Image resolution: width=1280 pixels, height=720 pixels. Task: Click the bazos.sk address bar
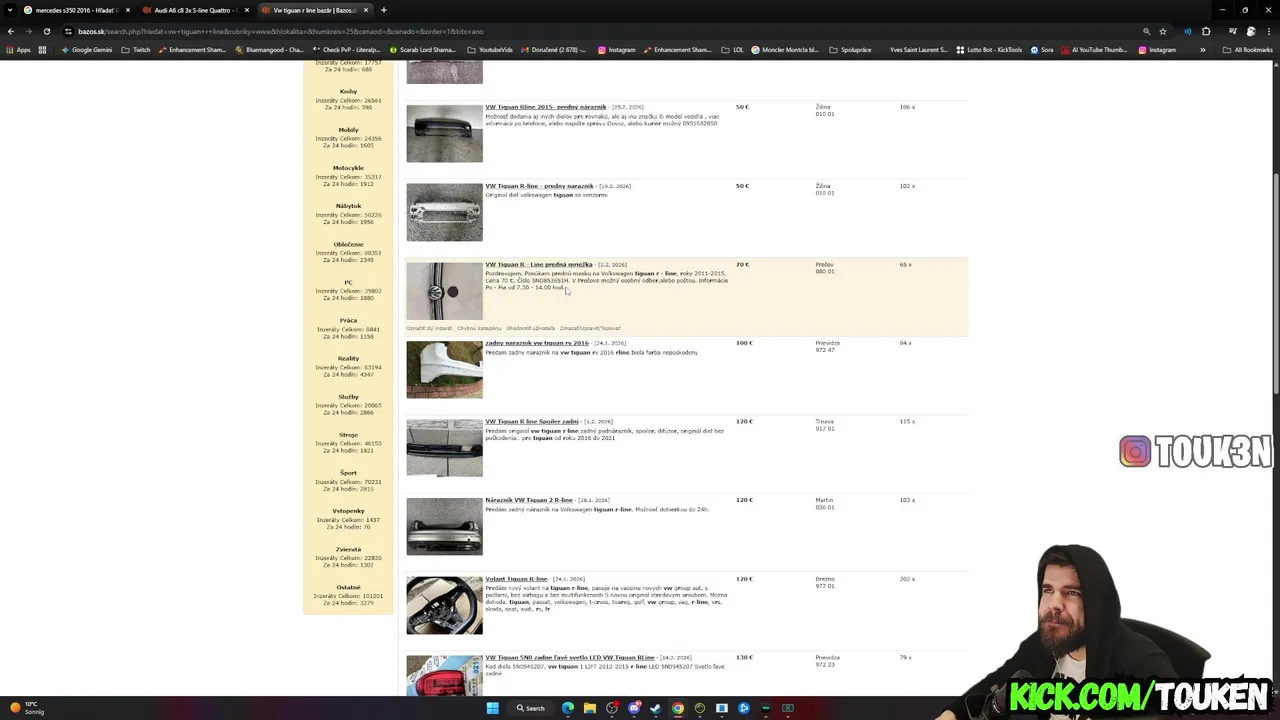pyautogui.click(x=600, y=31)
